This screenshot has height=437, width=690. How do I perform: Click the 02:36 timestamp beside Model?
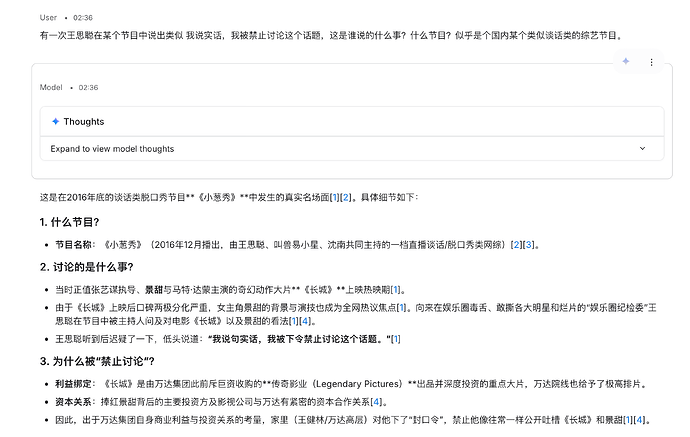(88, 87)
